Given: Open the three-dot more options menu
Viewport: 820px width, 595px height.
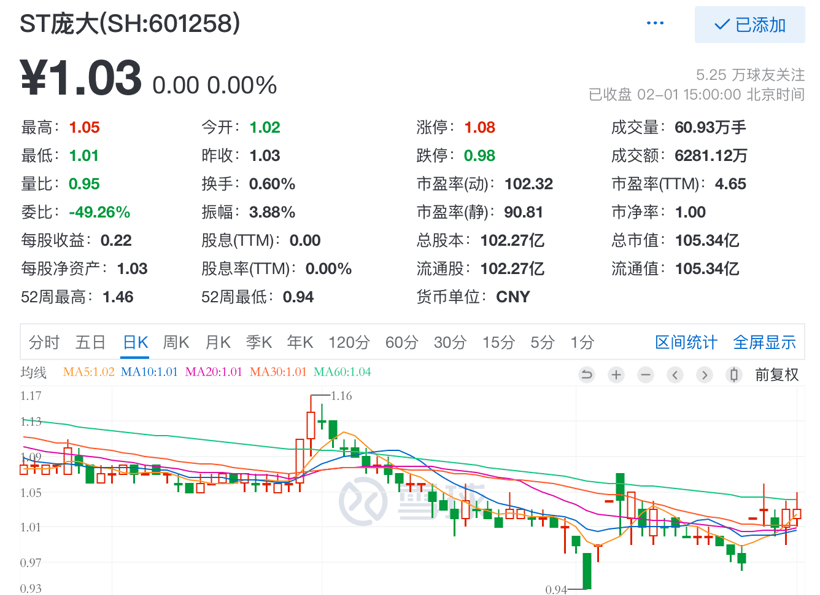Looking at the screenshot, I should [x=655, y=23].
